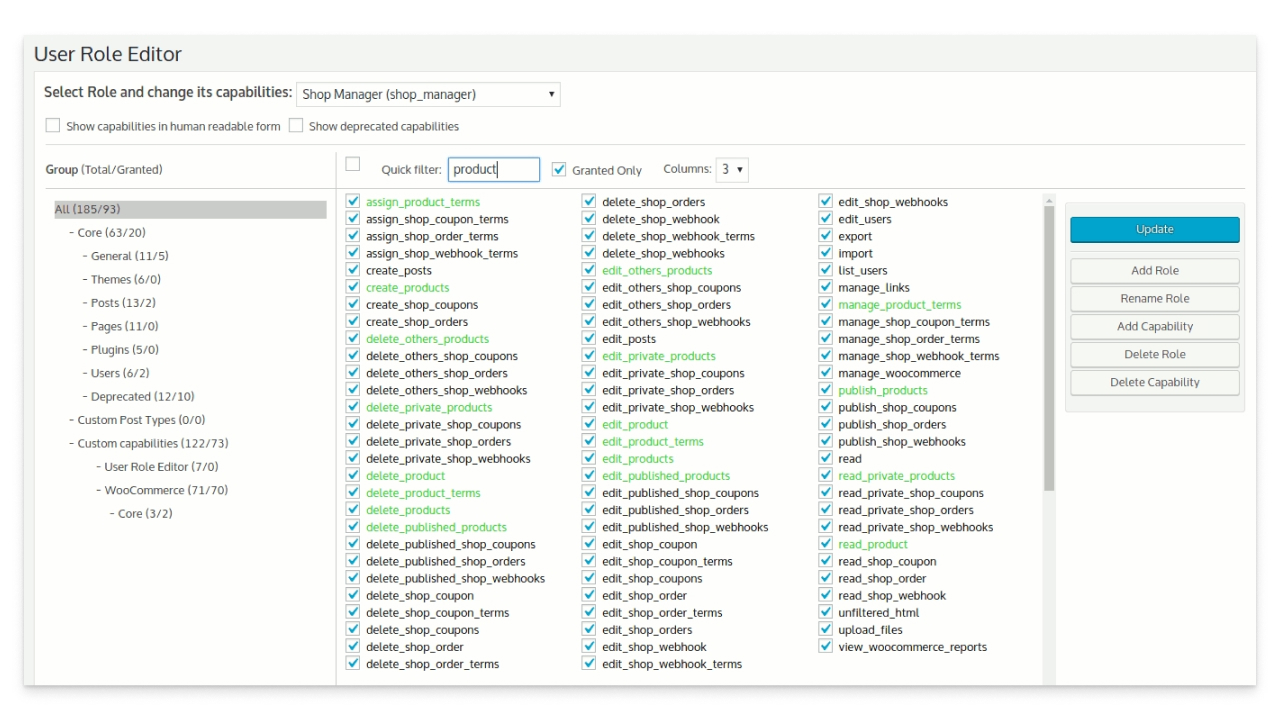Tick the select-all checkbox beside Quick filter
The width and height of the screenshot is (1280, 720).
(x=353, y=165)
